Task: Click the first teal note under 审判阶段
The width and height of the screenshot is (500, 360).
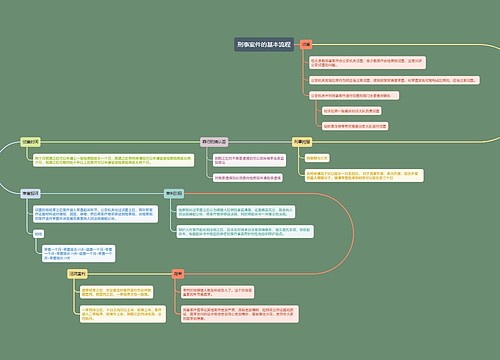Action: click(x=236, y=212)
